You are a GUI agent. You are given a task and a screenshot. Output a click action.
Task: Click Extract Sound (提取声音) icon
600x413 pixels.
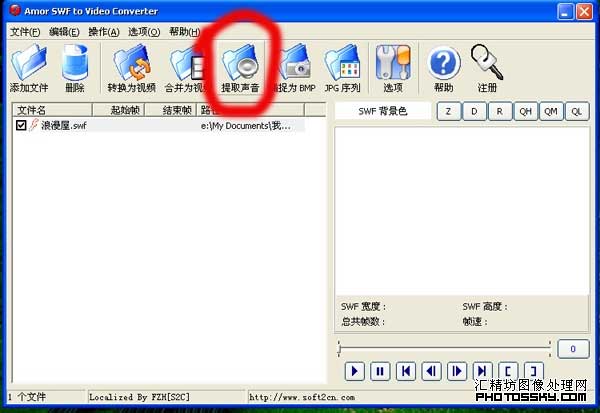point(240,68)
